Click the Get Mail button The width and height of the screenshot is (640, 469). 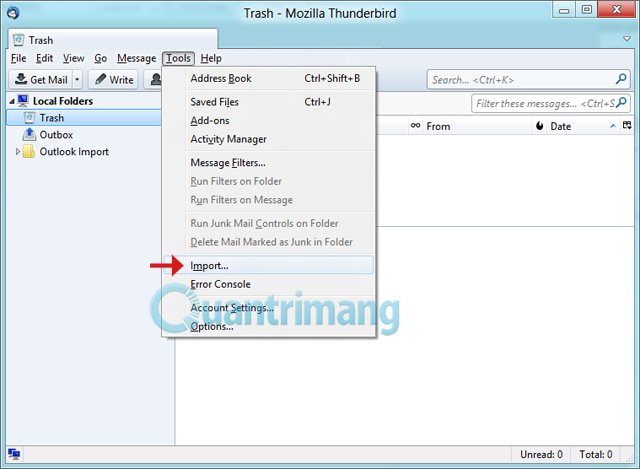tap(41, 80)
